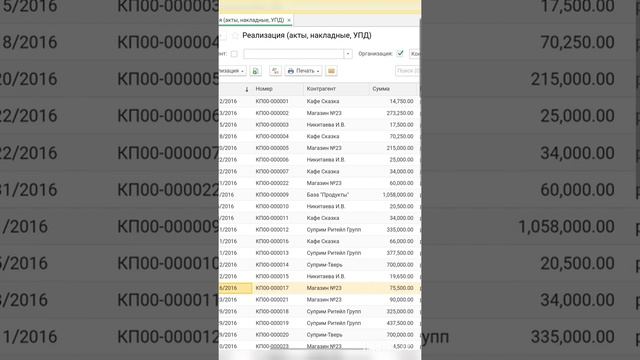The height and width of the screenshot is (360, 640).
Task: Focus the search field in the toolbar
Action: point(407,71)
